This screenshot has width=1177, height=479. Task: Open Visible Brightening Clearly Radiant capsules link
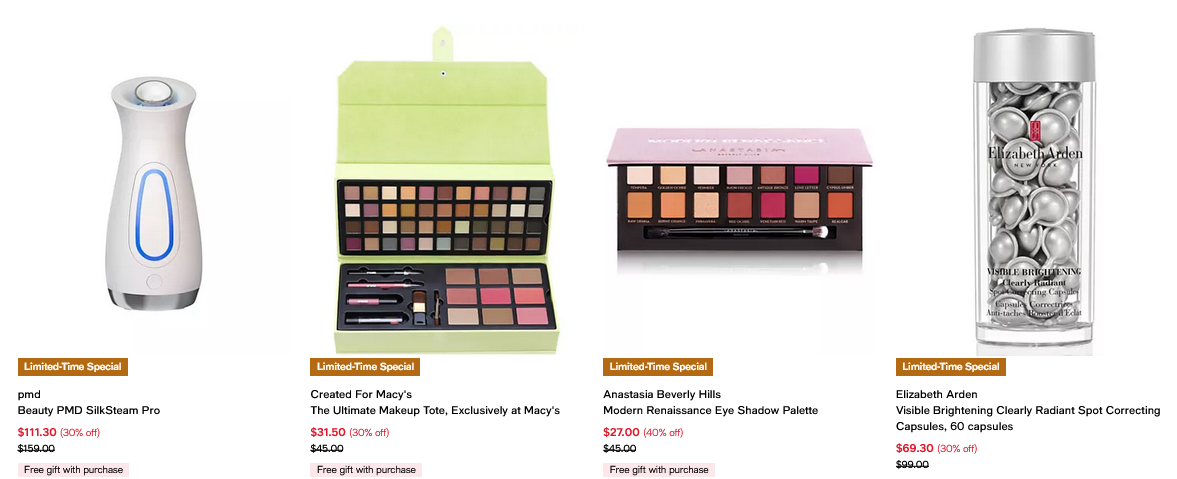pos(1028,418)
